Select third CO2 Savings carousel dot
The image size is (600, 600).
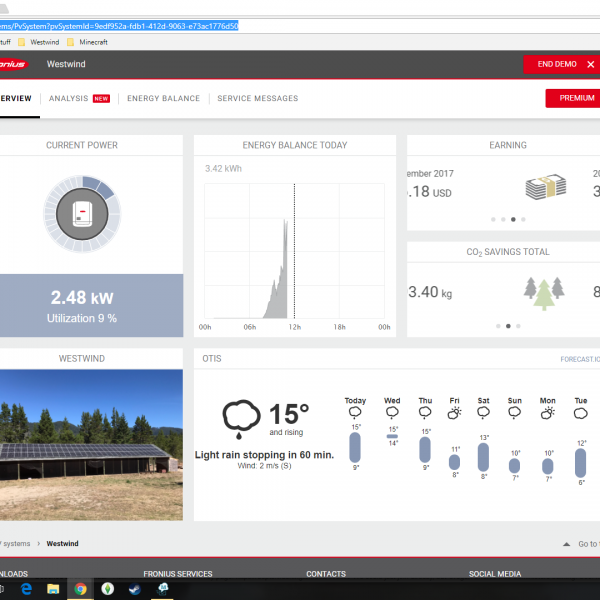[x=518, y=326]
